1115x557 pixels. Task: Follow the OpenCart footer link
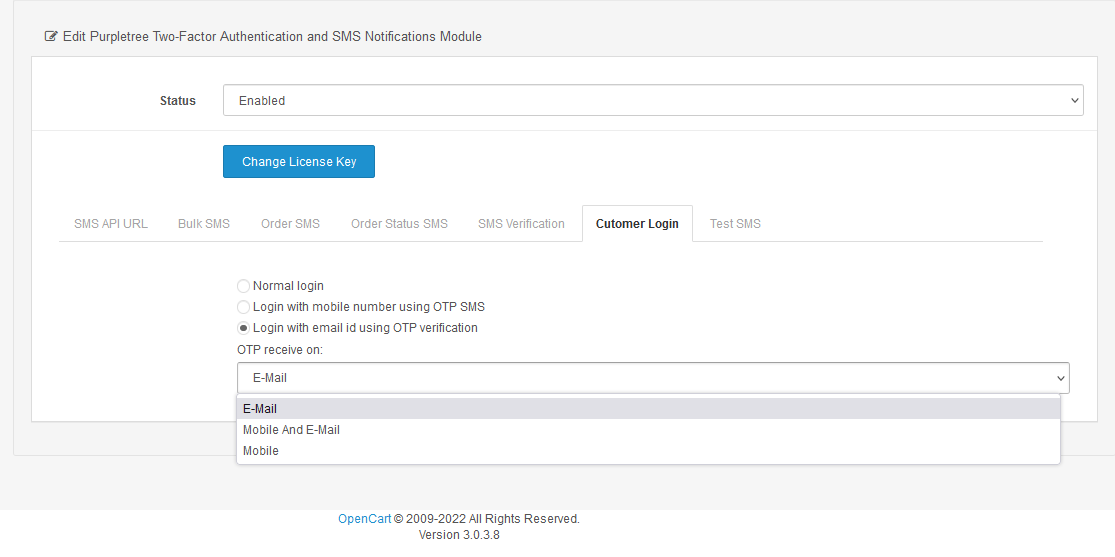click(x=364, y=519)
